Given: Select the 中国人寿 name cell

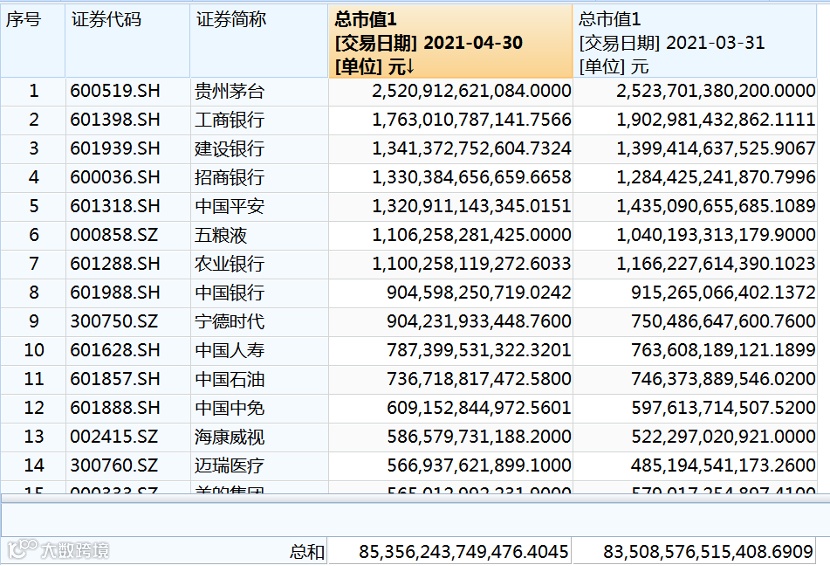Looking at the screenshot, I should (229, 349).
